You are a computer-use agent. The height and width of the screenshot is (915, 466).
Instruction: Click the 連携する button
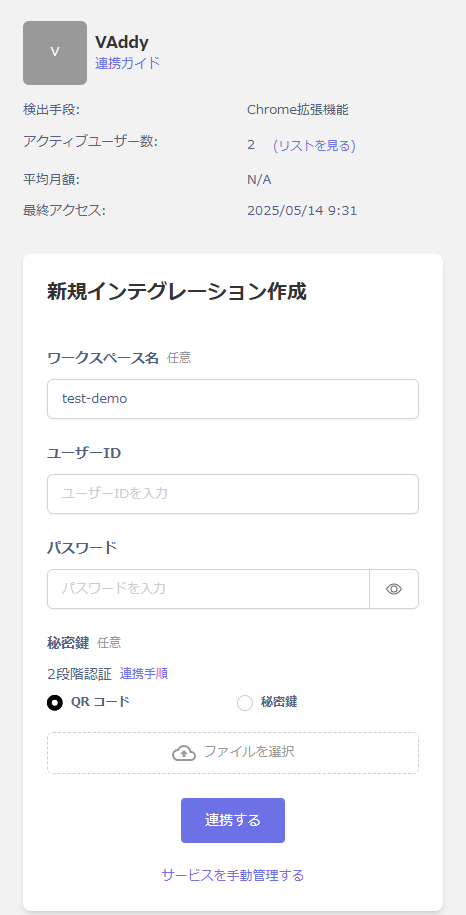[233, 820]
